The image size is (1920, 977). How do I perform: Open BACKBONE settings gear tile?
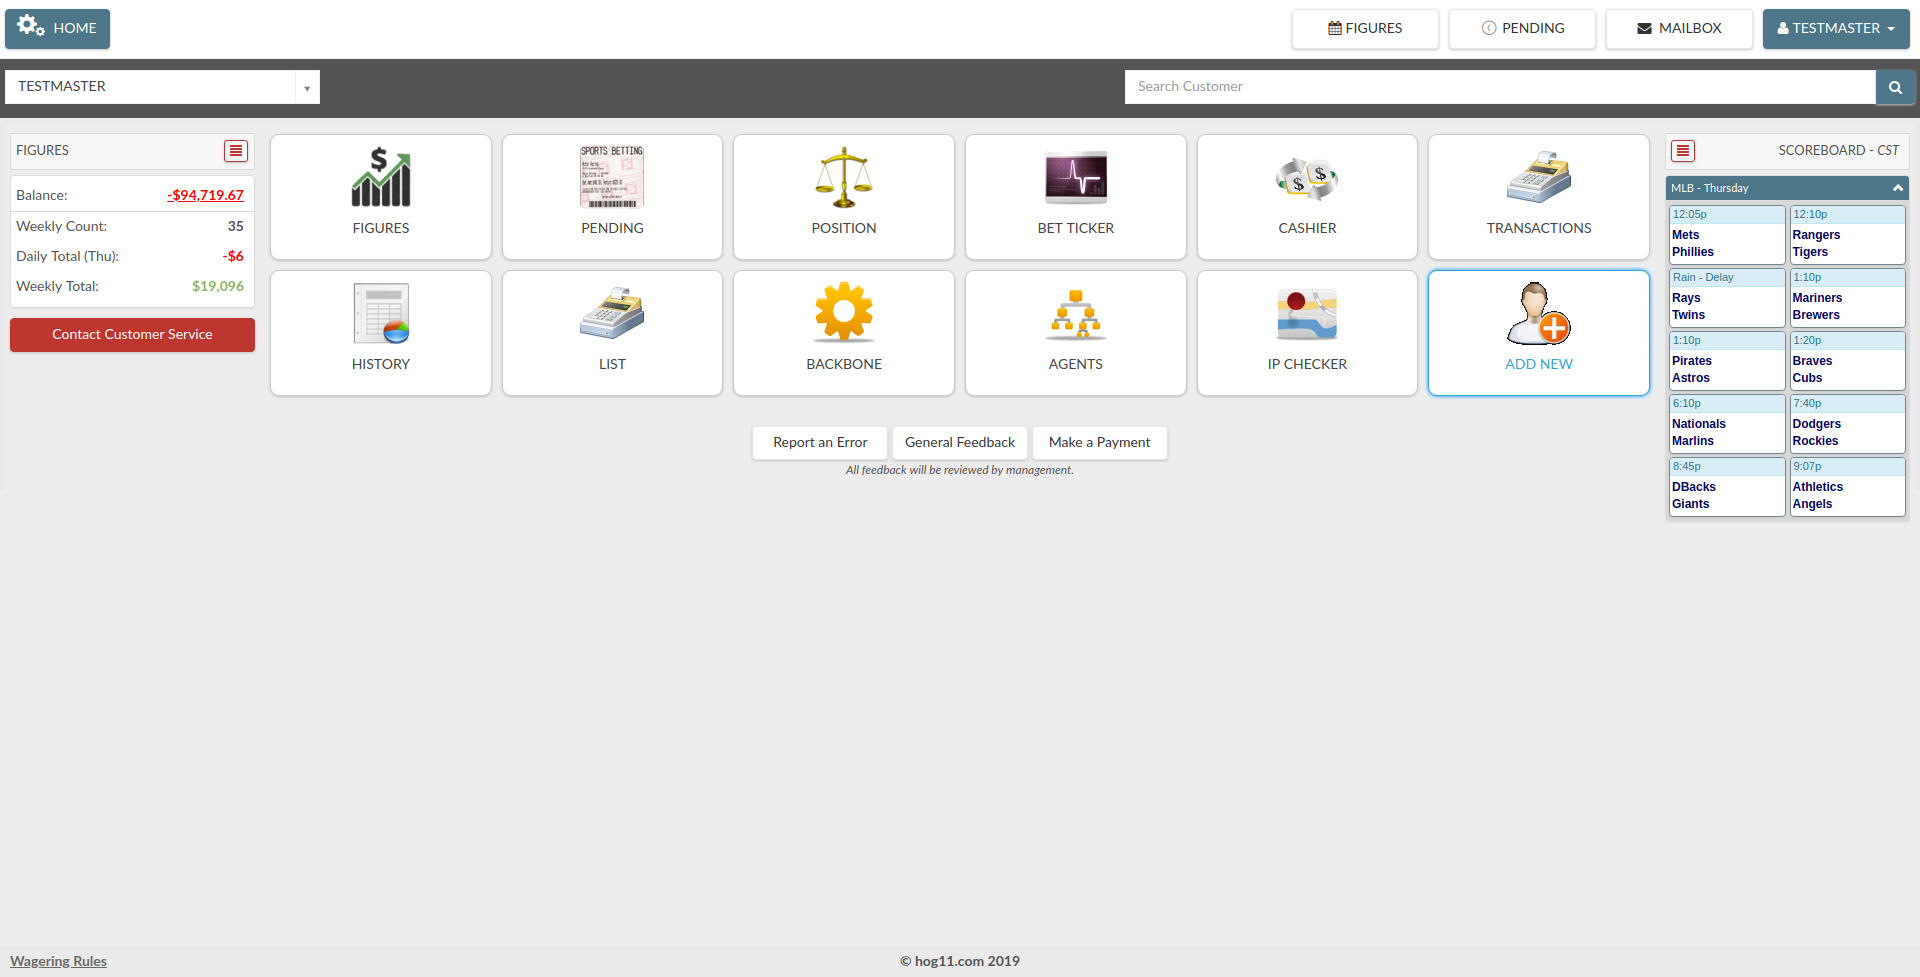tap(843, 332)
